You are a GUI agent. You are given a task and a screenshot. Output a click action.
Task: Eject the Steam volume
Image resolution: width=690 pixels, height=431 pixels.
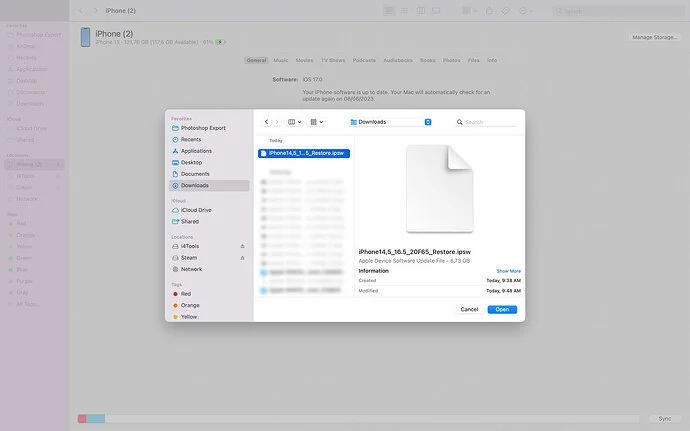point(242,258)
